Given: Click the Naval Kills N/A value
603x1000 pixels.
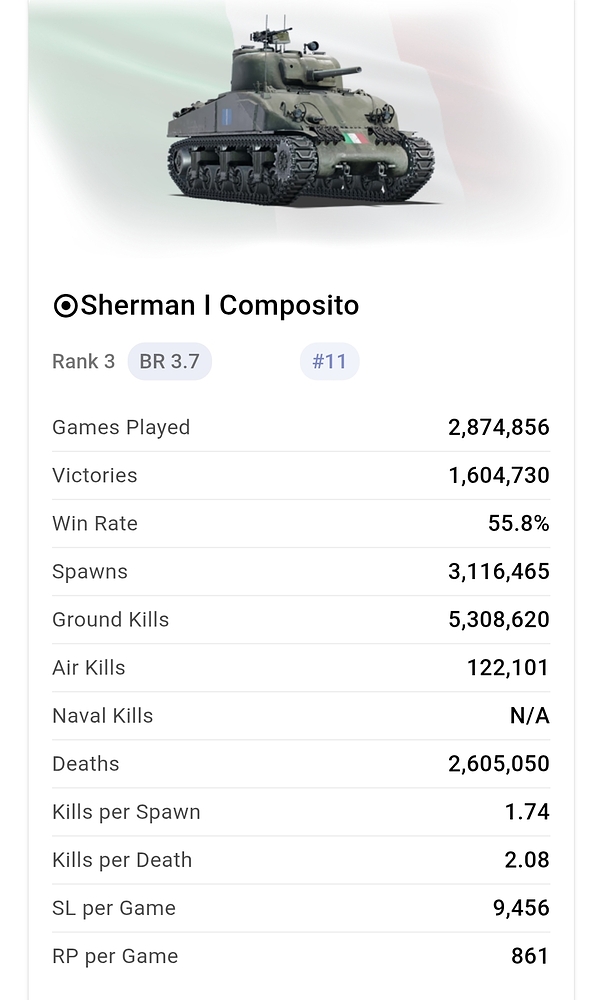Looking at the screenshot, I should tap(529, 716).
